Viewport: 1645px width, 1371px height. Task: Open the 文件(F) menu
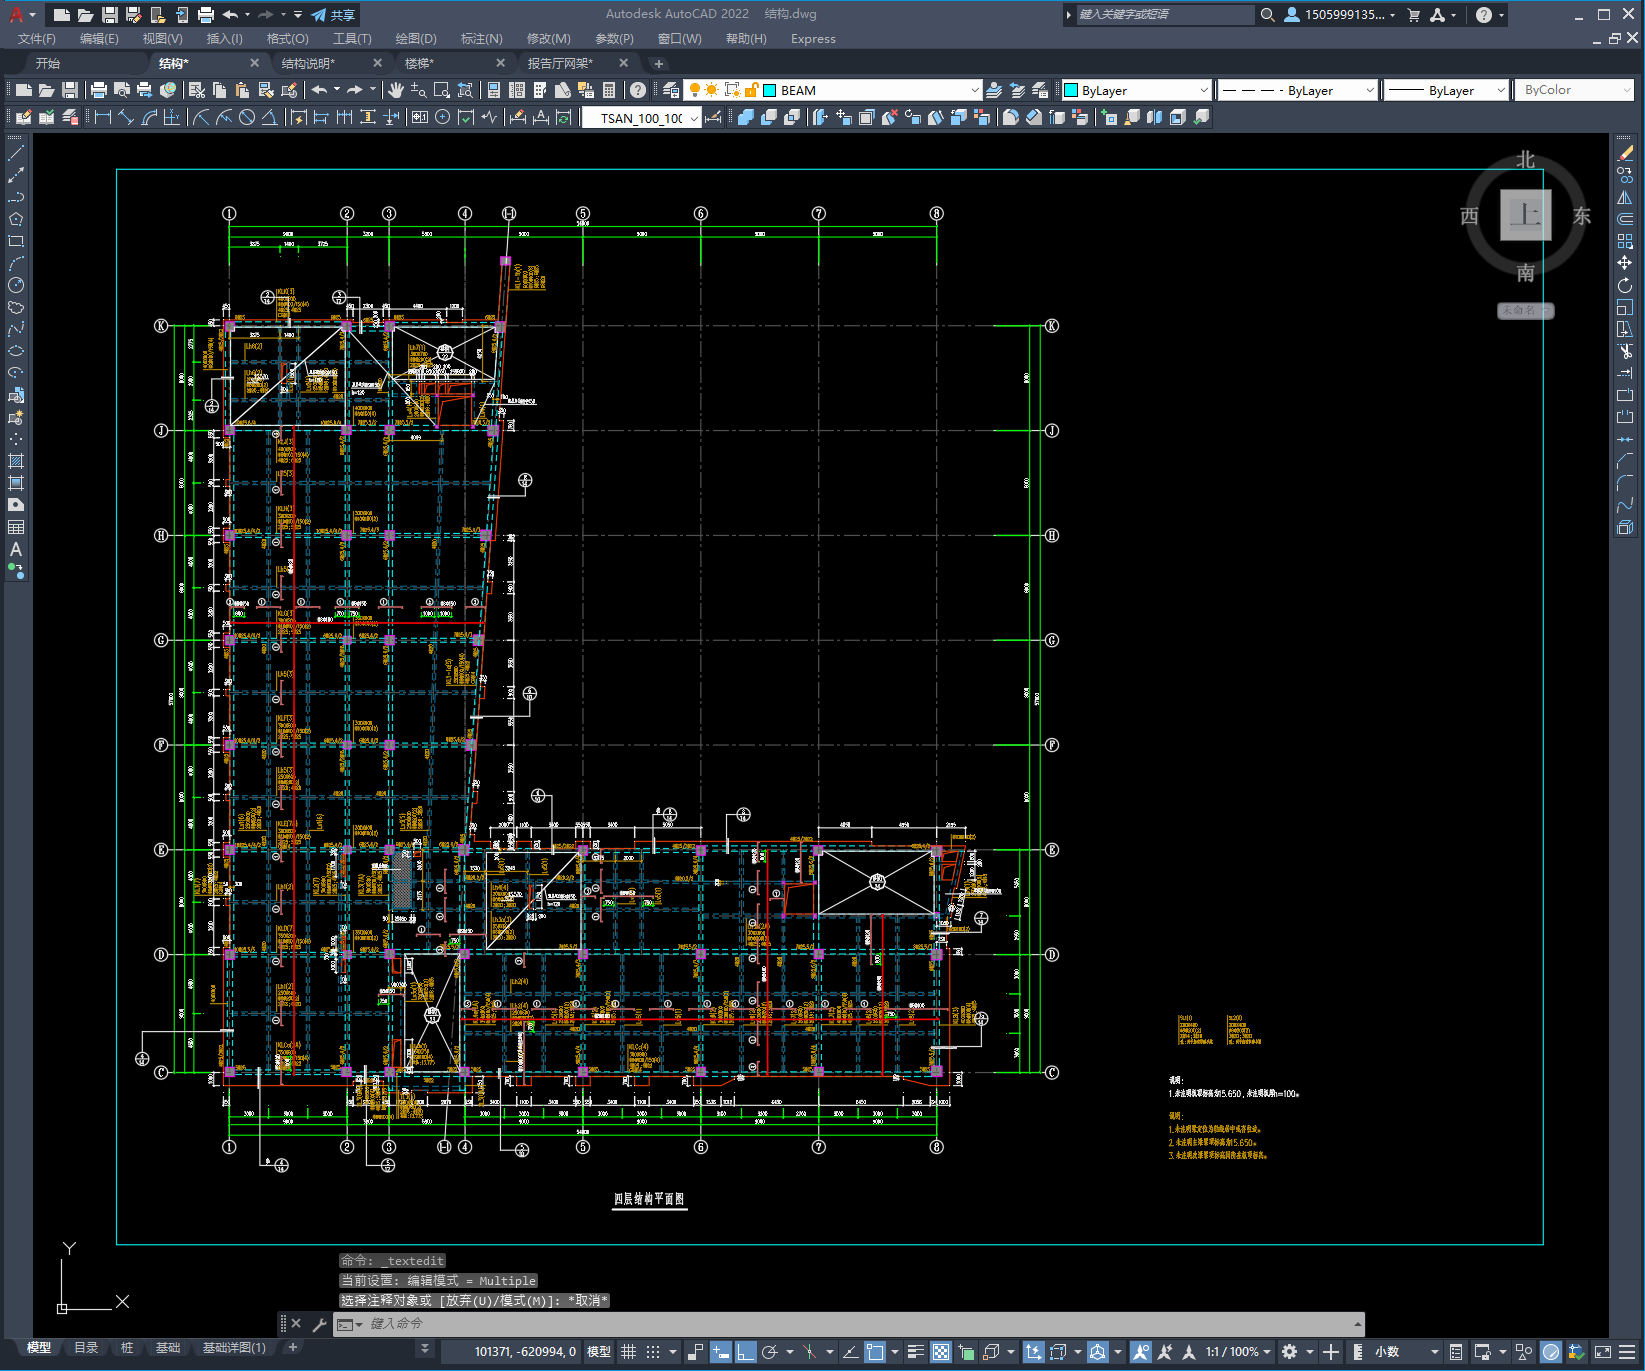pyautogui.click(x=37, y=39)
